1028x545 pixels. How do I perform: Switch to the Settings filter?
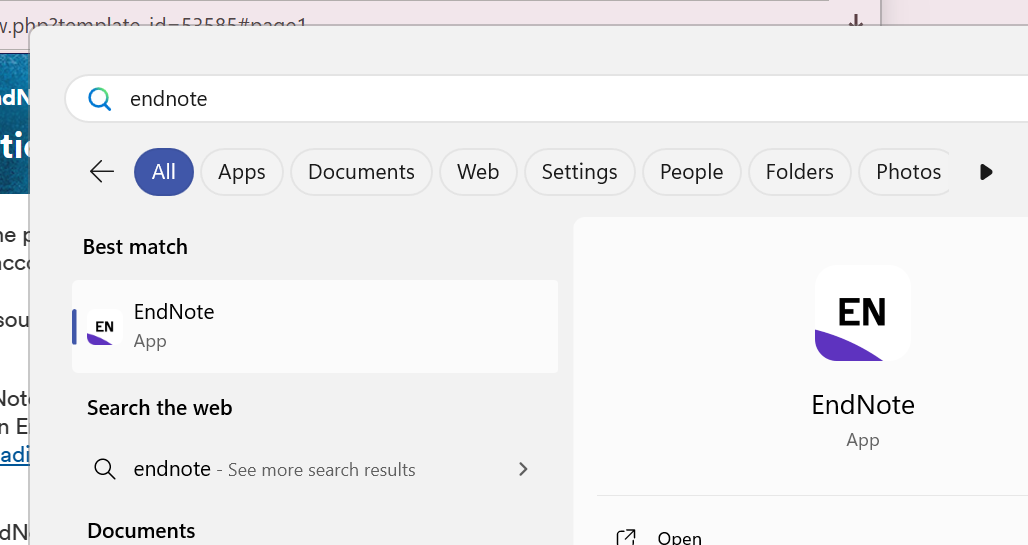point(579,172)
